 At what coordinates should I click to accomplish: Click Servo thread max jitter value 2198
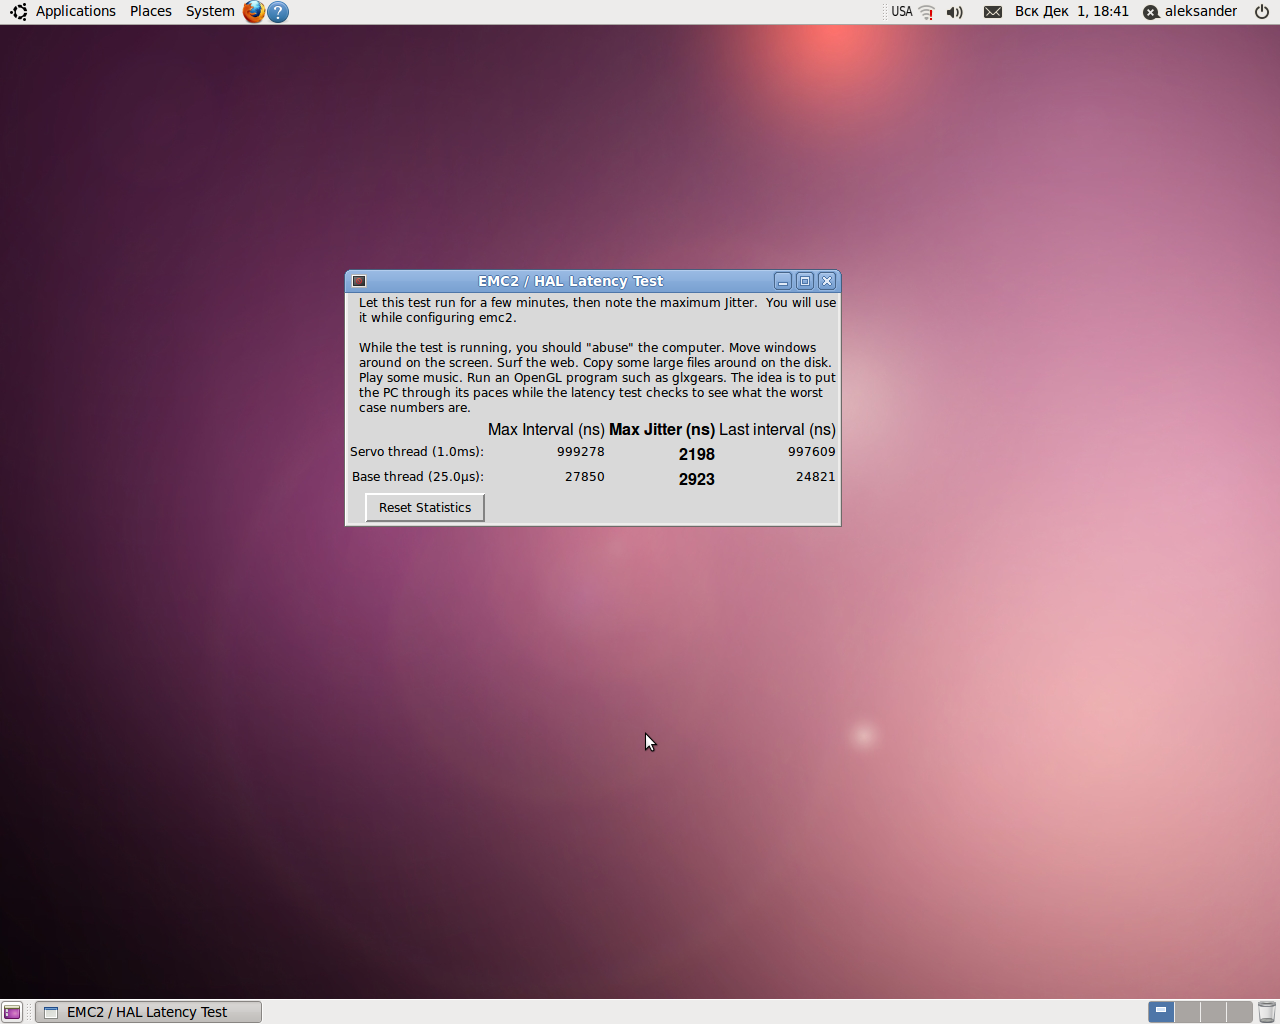[x=697, y=455]
